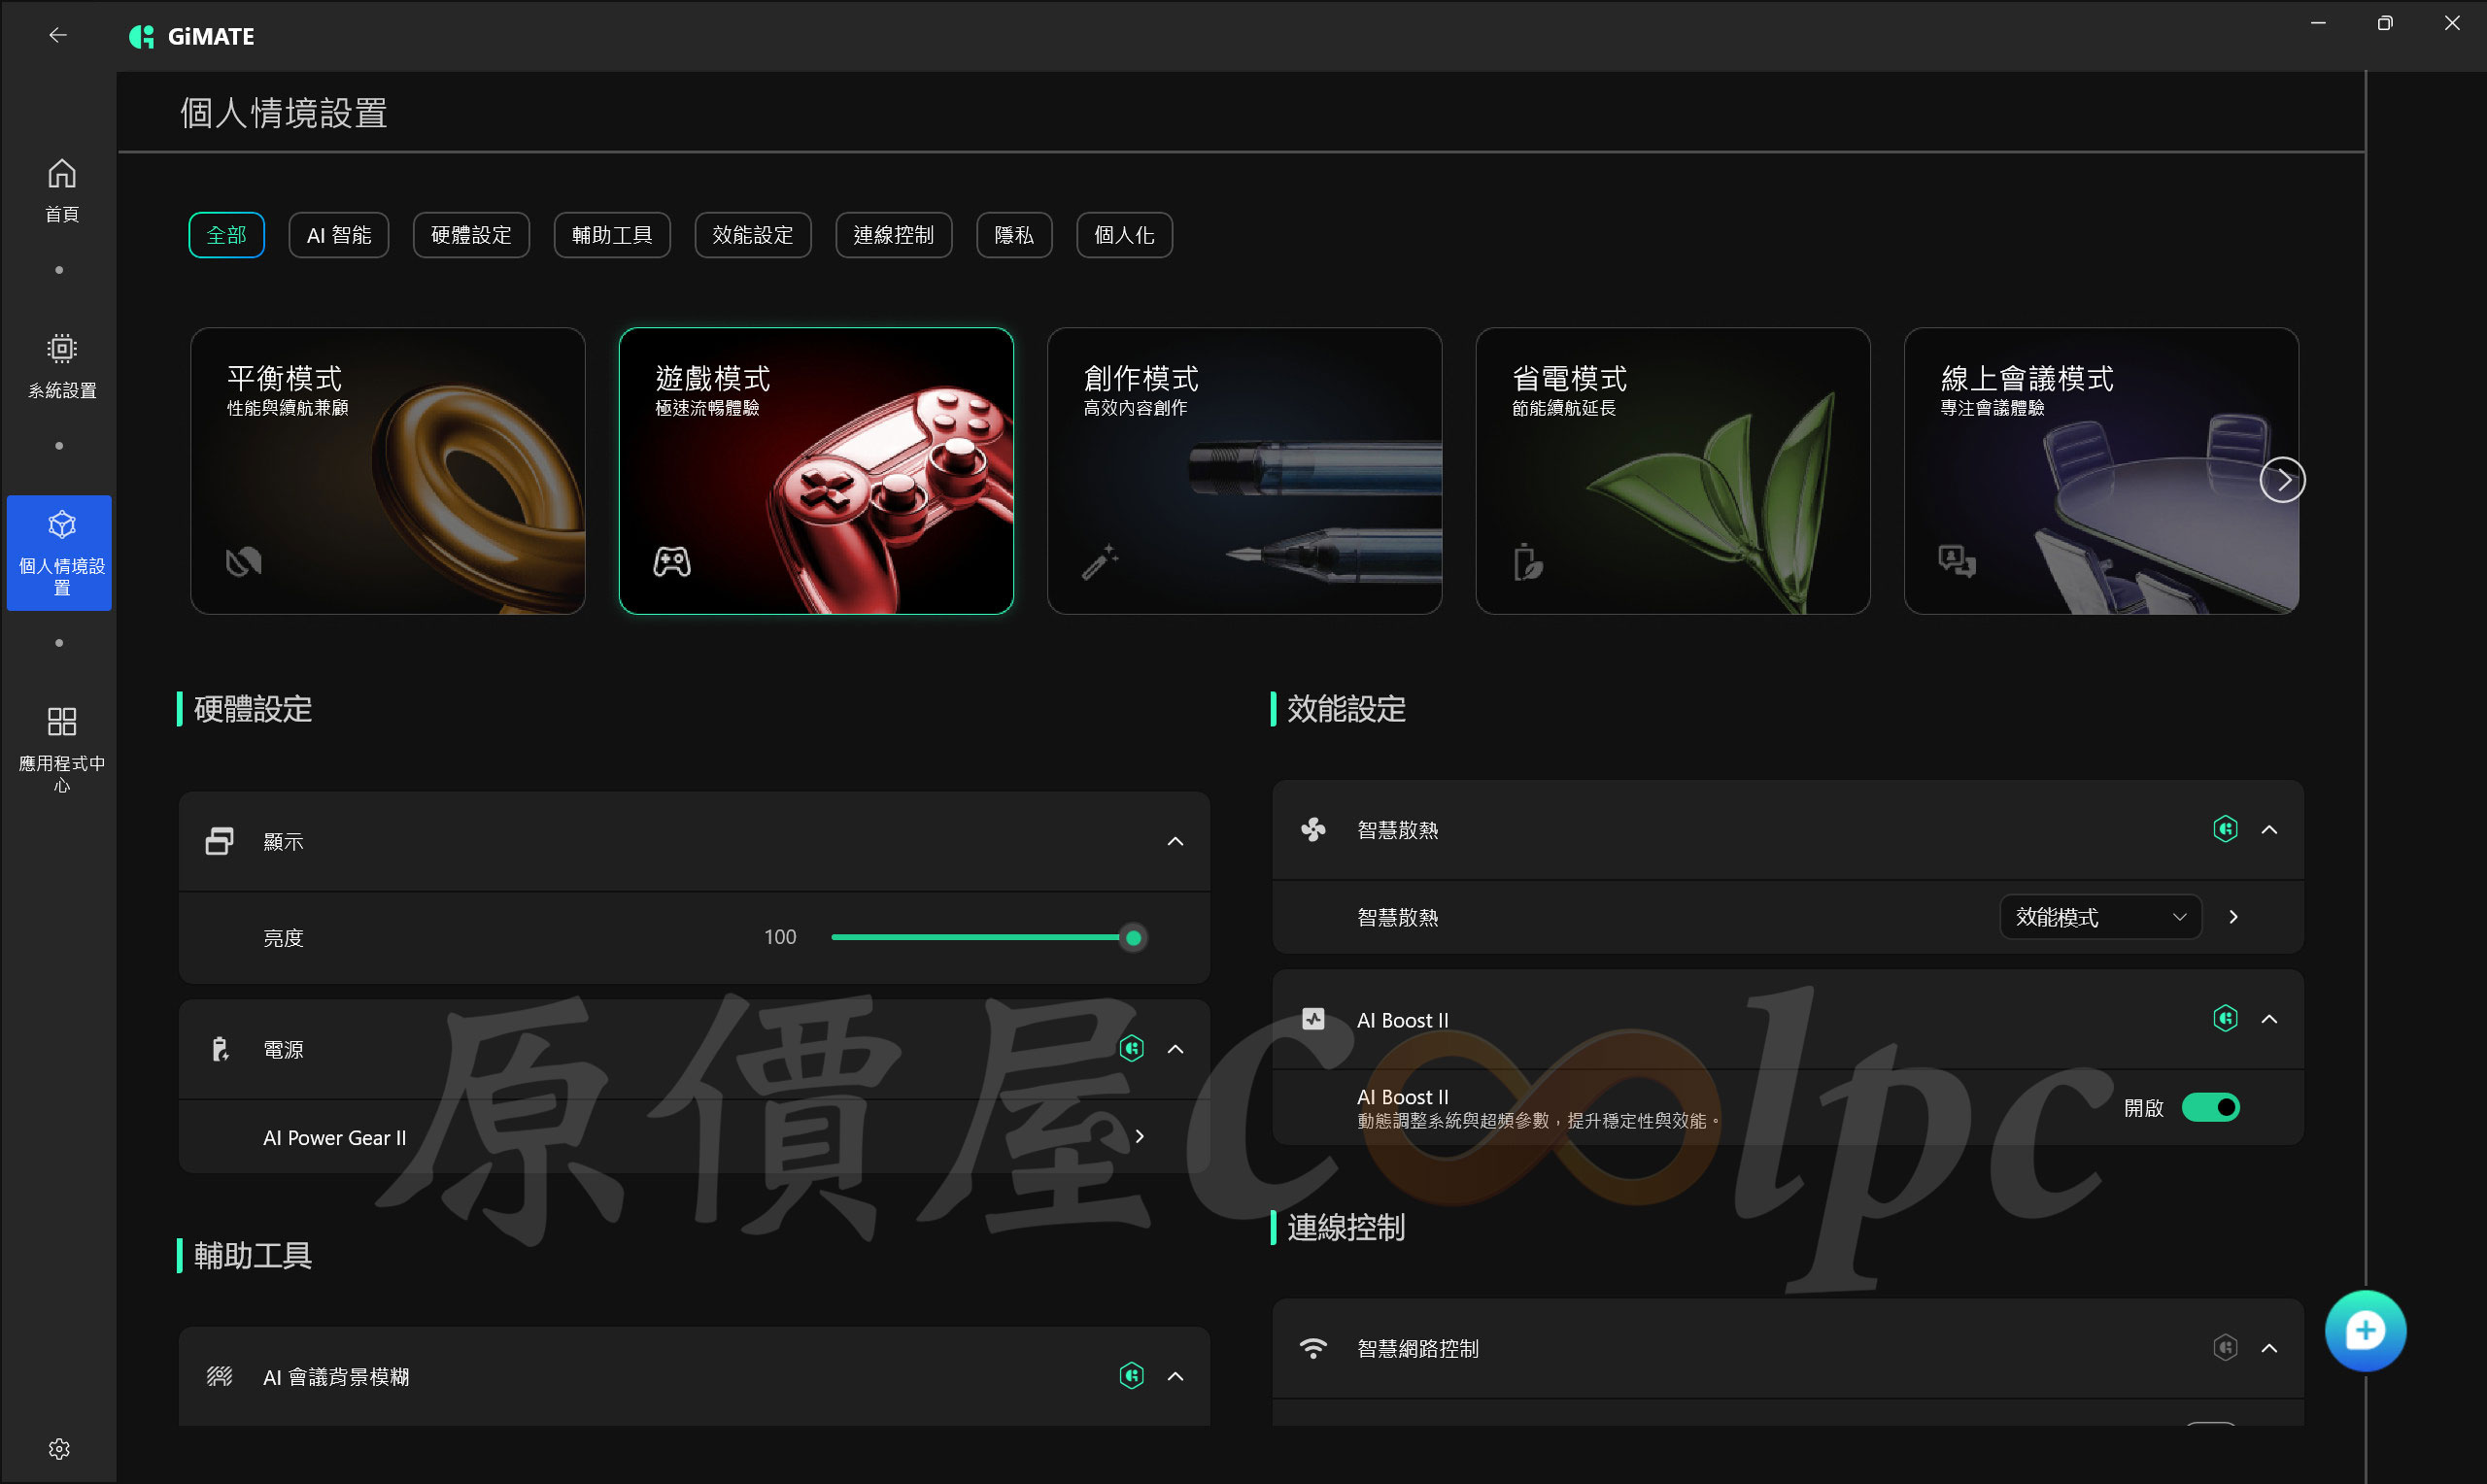Open 應用程式中心 in the sidebar

[62, 749]
